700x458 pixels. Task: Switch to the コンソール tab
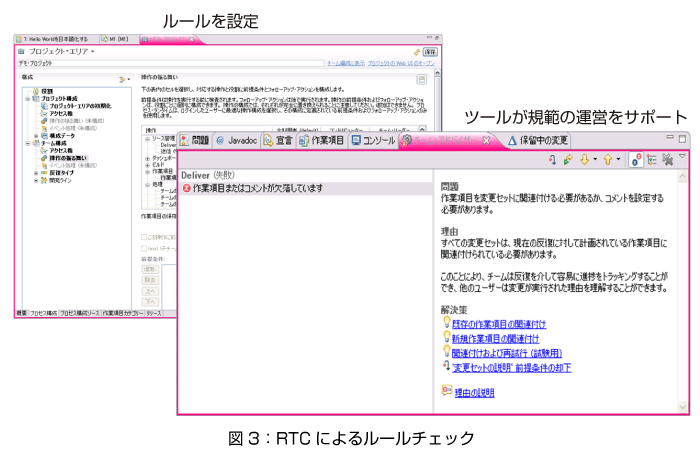[x=373, y=141]
